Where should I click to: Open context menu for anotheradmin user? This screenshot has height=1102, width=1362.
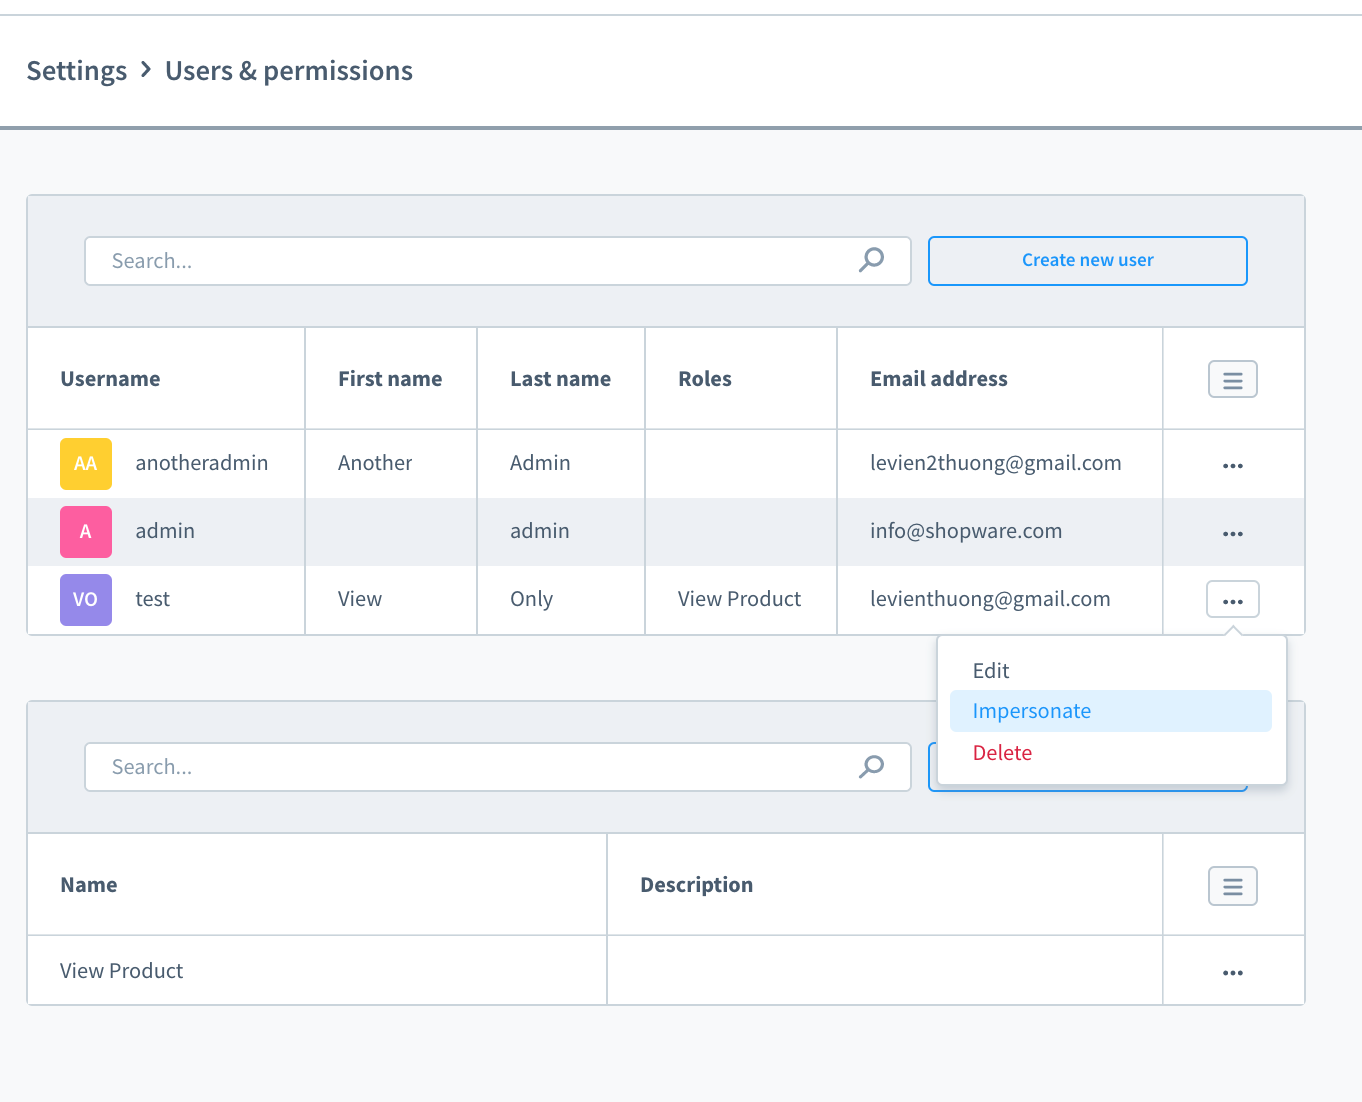click(x=1232, y=465)
